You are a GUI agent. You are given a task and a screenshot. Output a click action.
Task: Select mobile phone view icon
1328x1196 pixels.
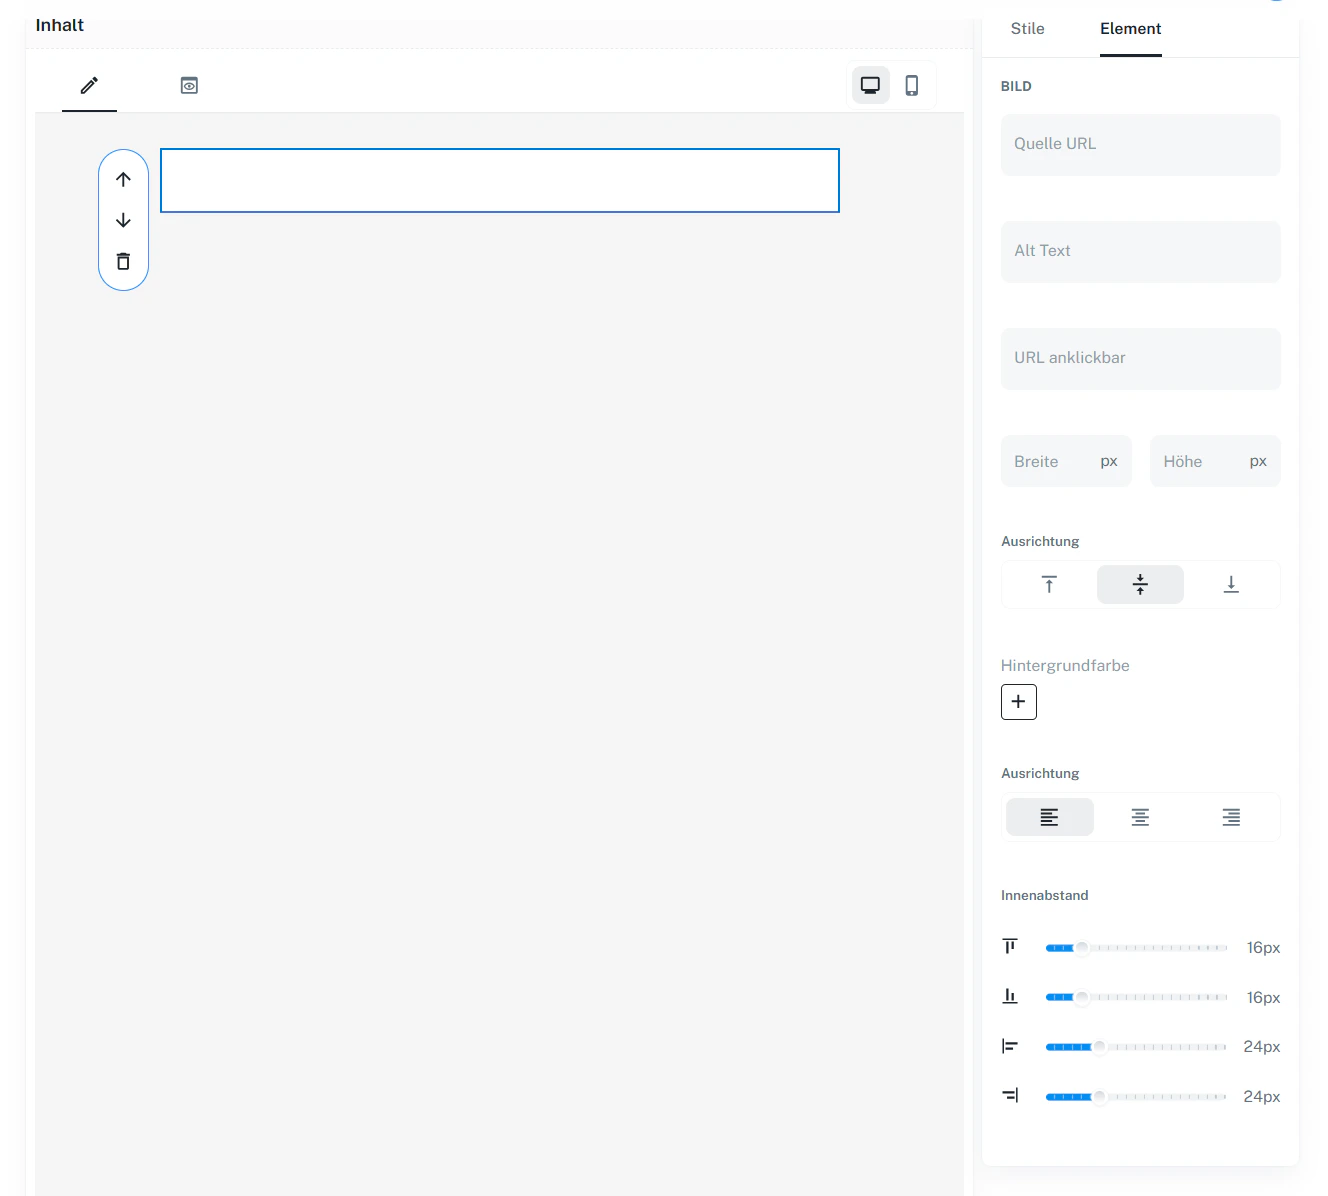coord(912,85)
